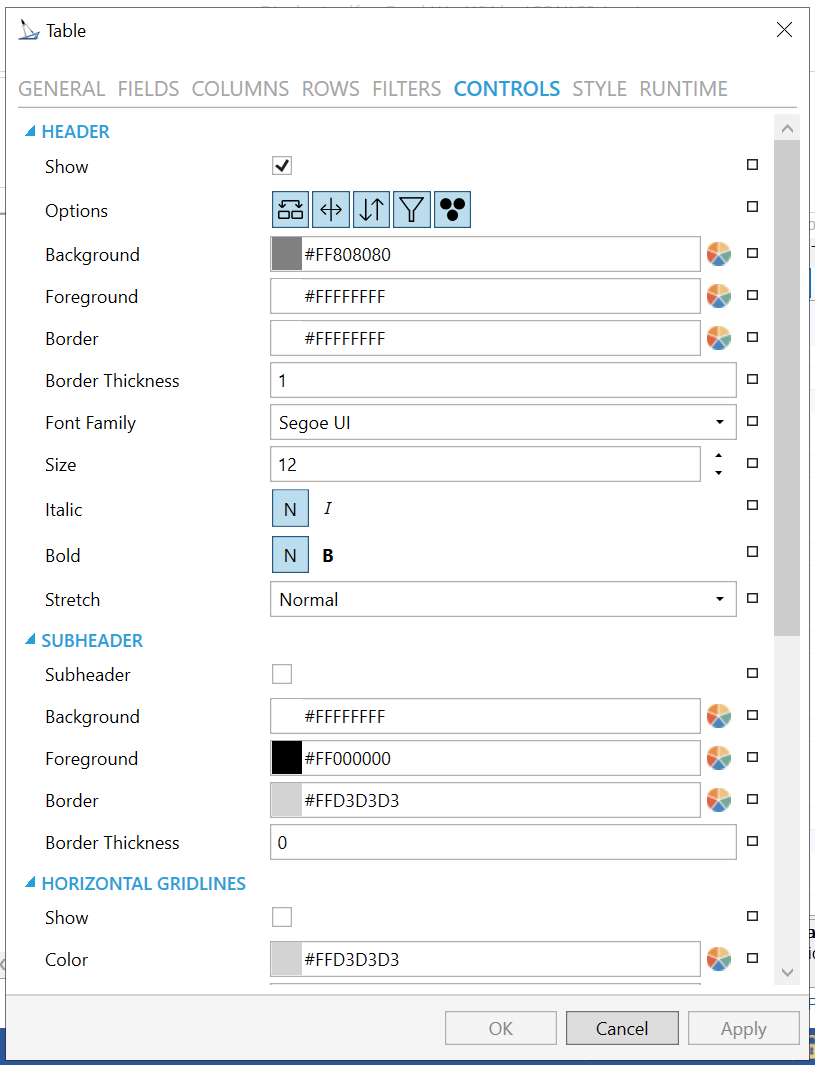Switch to the STYLE tab
Image resolution: width=817 pixels, height=1067 pixels.
pos(599,89)
